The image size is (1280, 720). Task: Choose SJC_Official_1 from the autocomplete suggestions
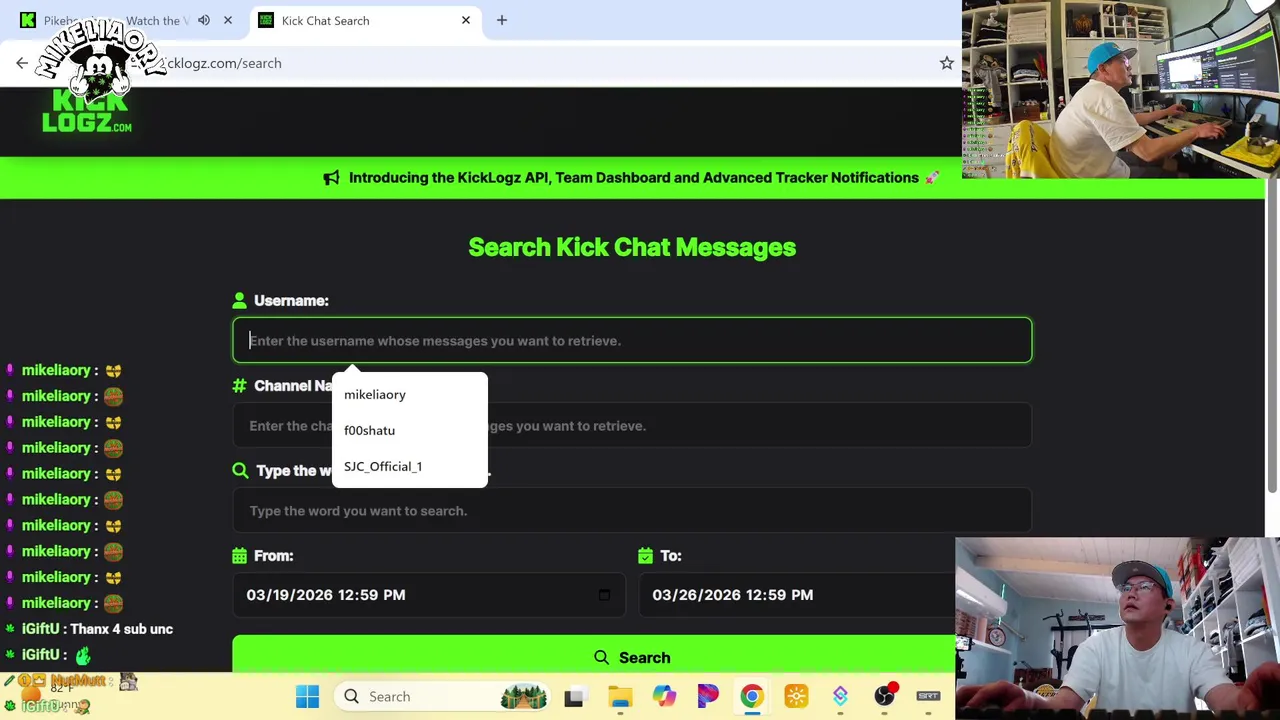(x=410, y=466)
